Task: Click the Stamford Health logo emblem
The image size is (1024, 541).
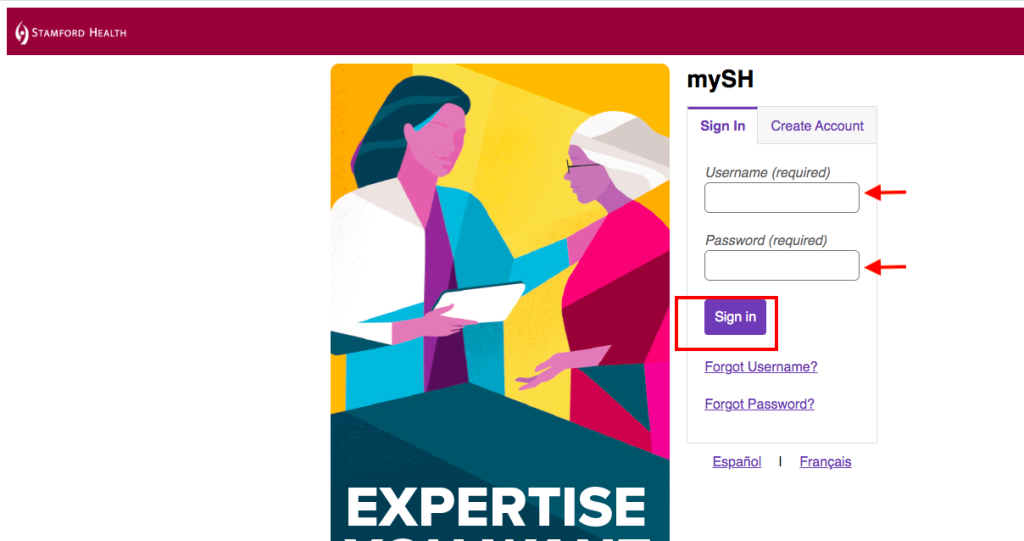Action: tap(22, 33)
